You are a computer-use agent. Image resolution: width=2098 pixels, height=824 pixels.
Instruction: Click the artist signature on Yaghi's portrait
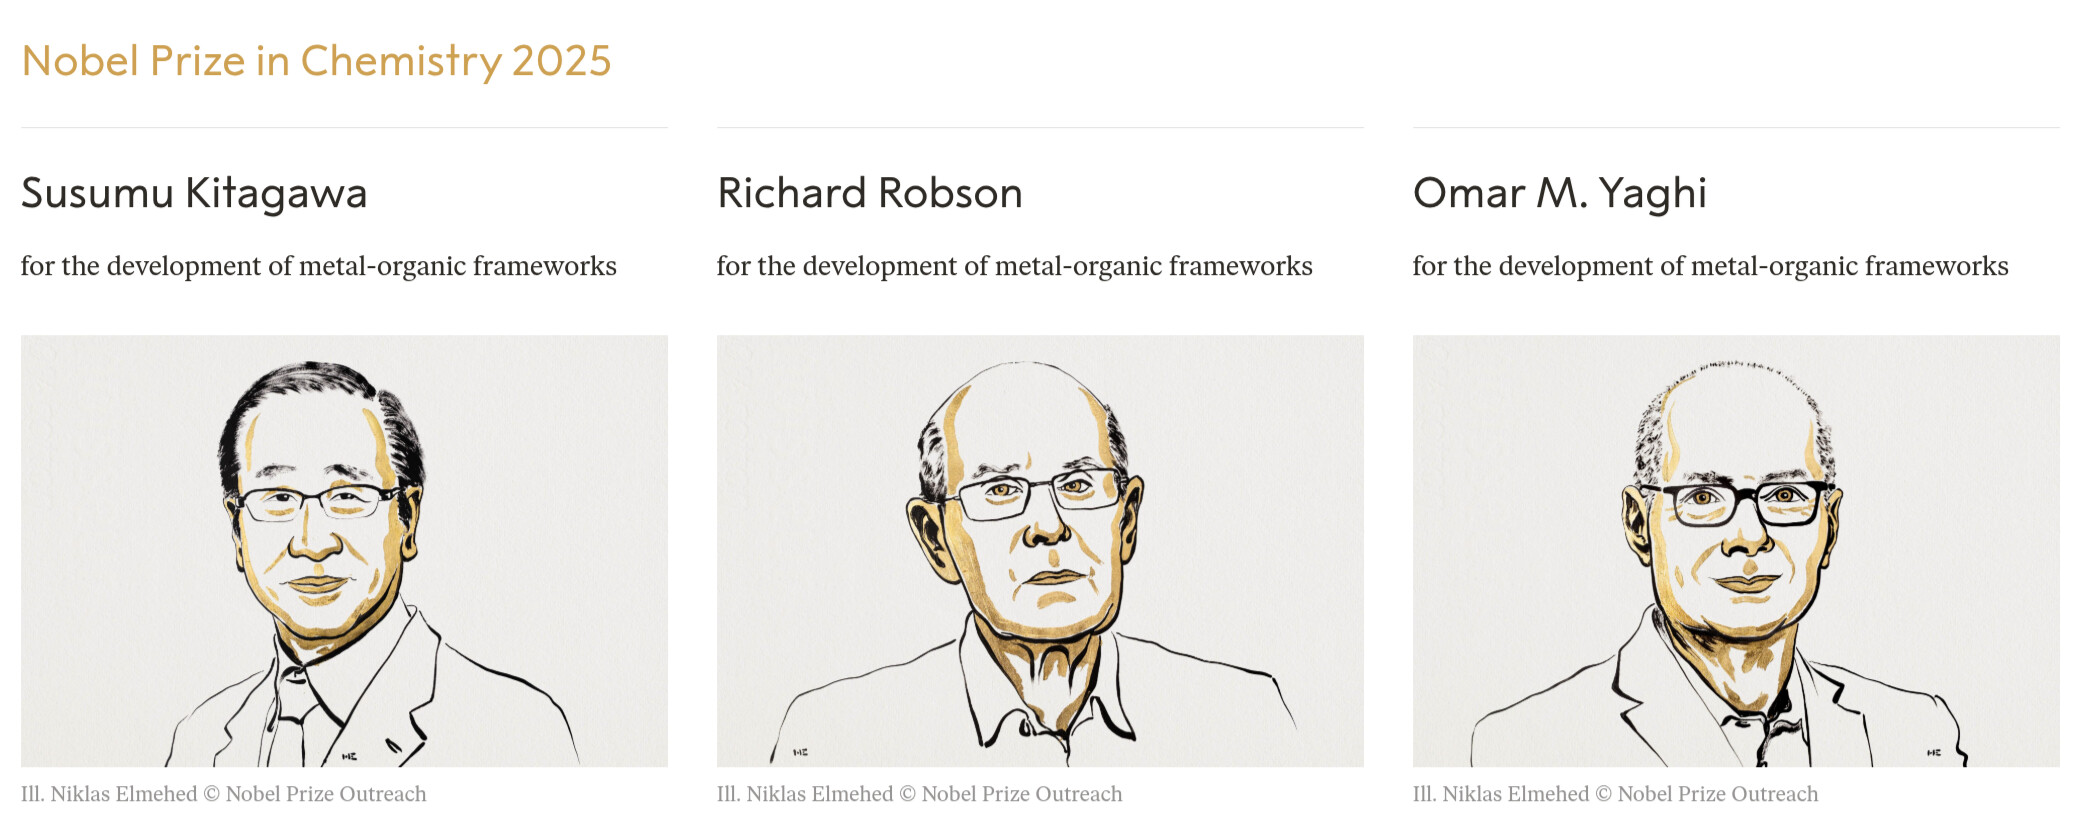(1934, 752)
